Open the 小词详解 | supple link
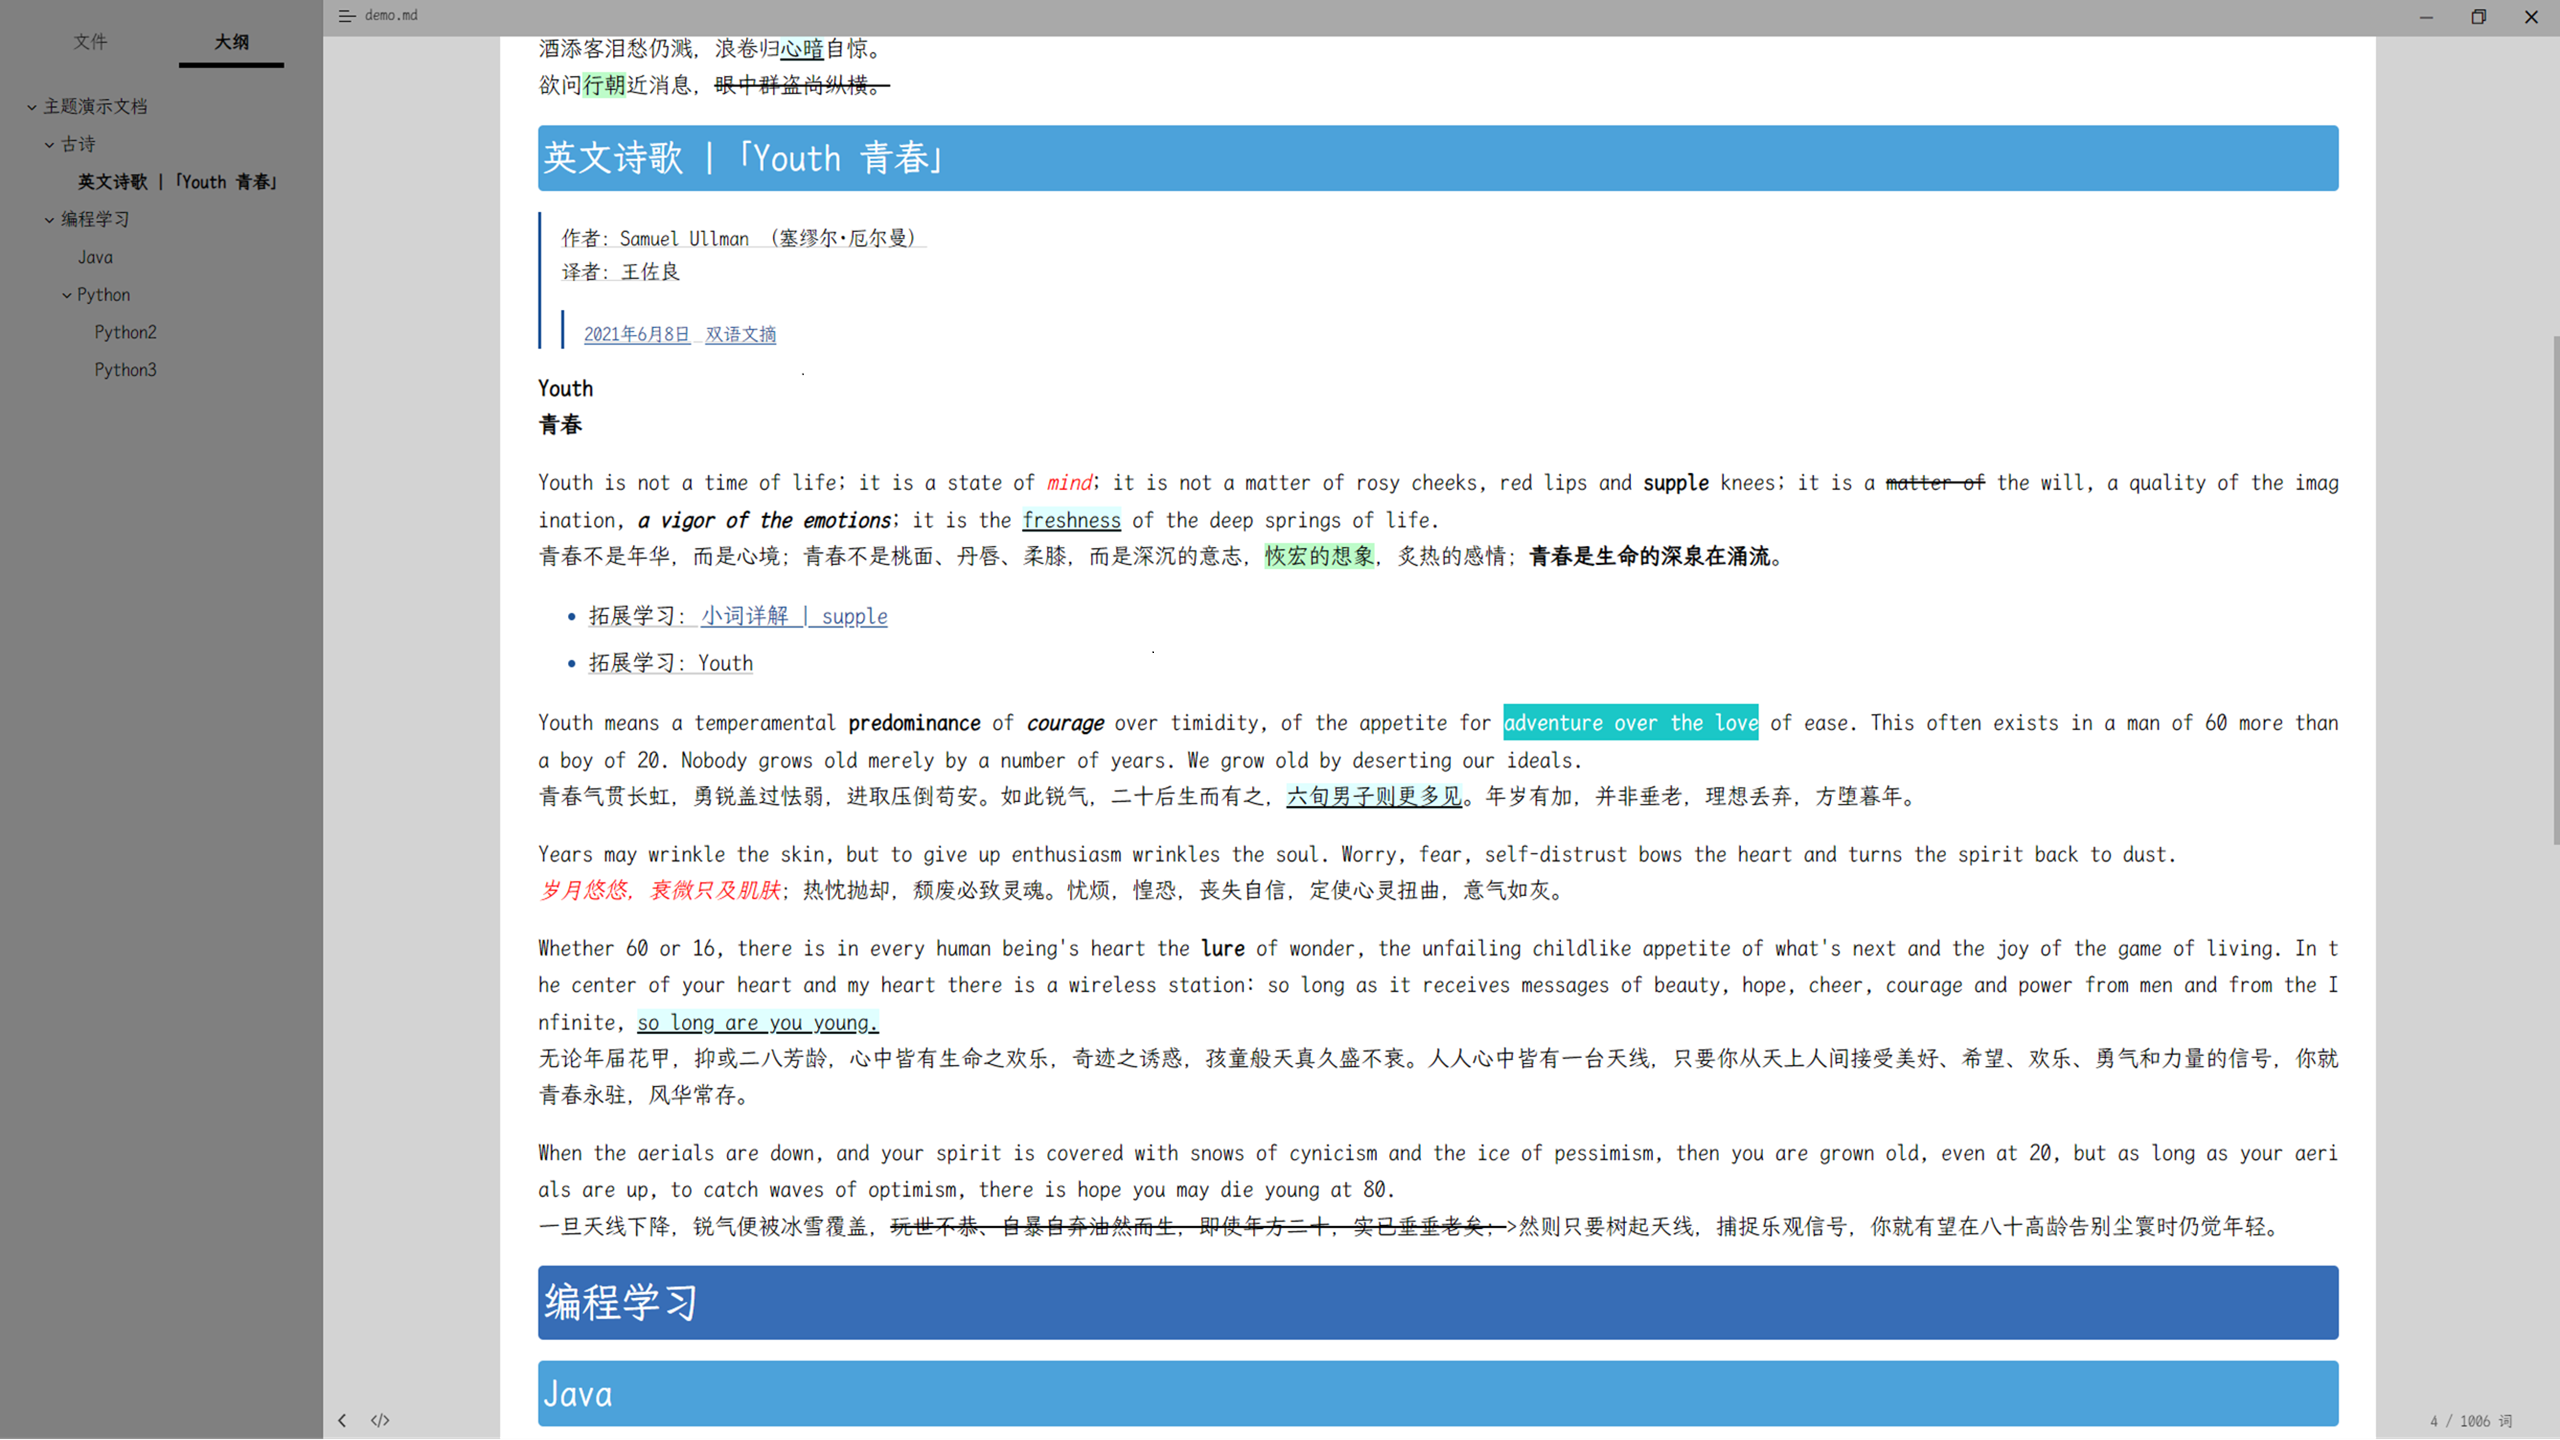 click(x=794, y=616)
